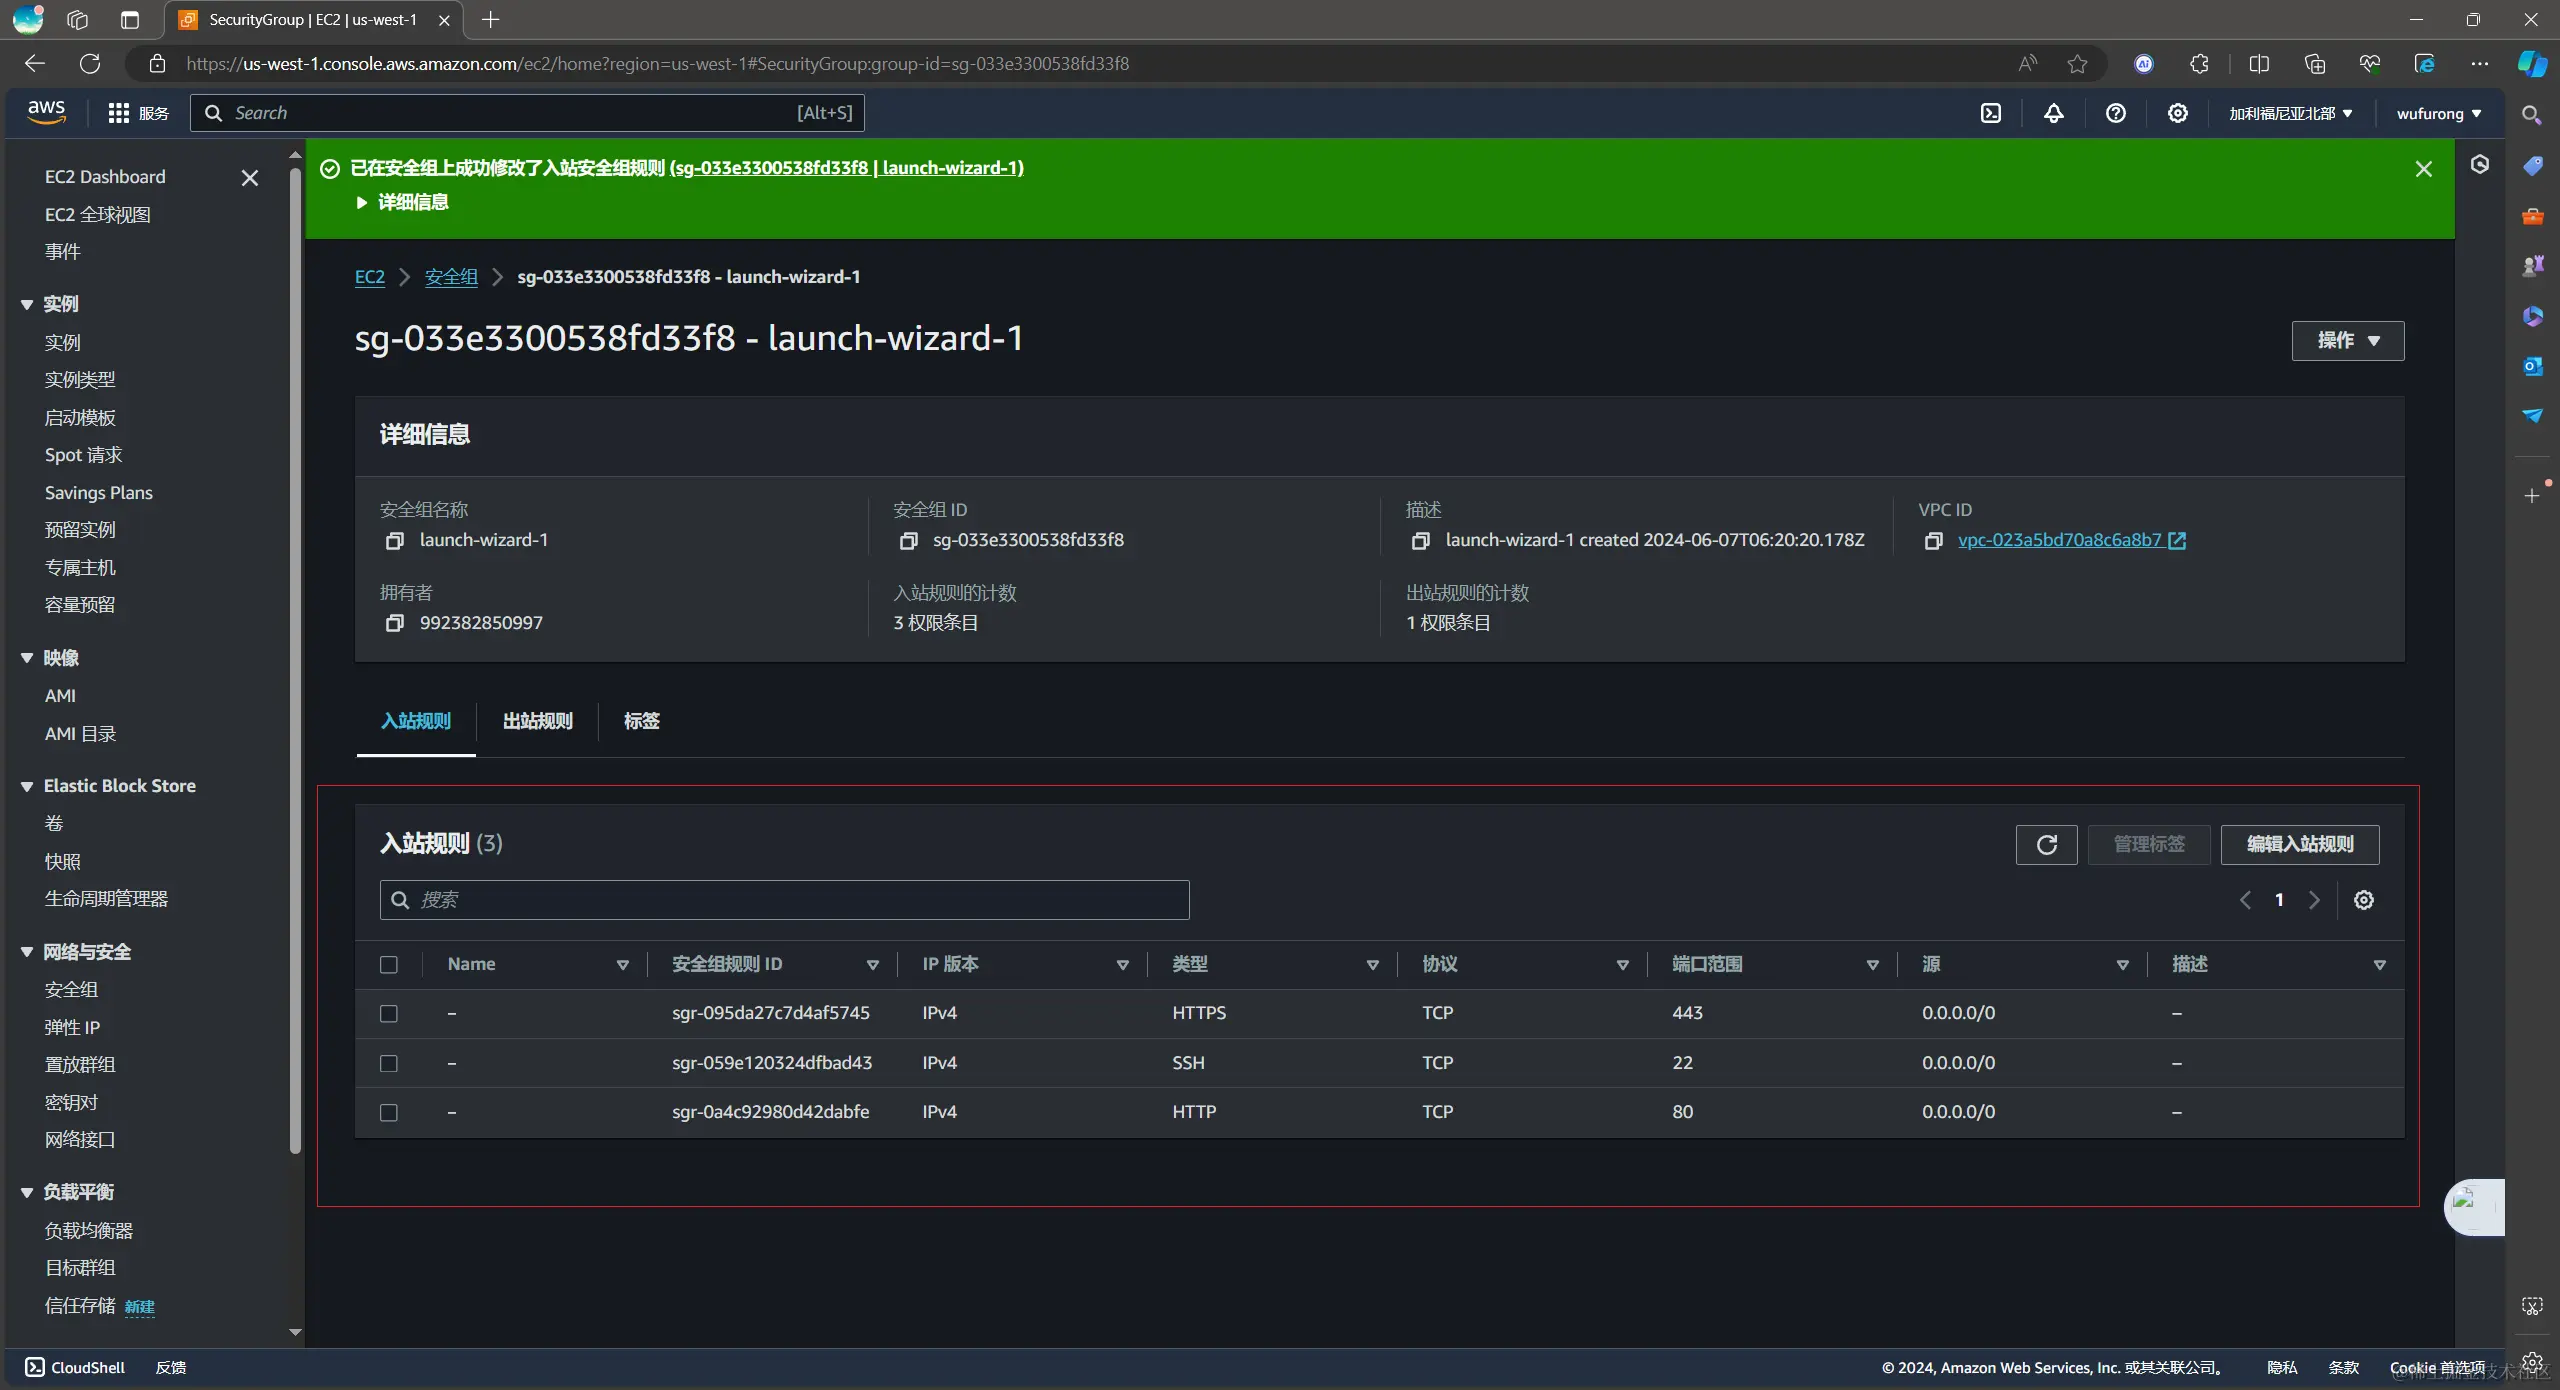Open the AWS CloudShell icon in the top bar
Image resolution: width=2560 pixels, height=1390 pixels.
tap(1991, 113)
